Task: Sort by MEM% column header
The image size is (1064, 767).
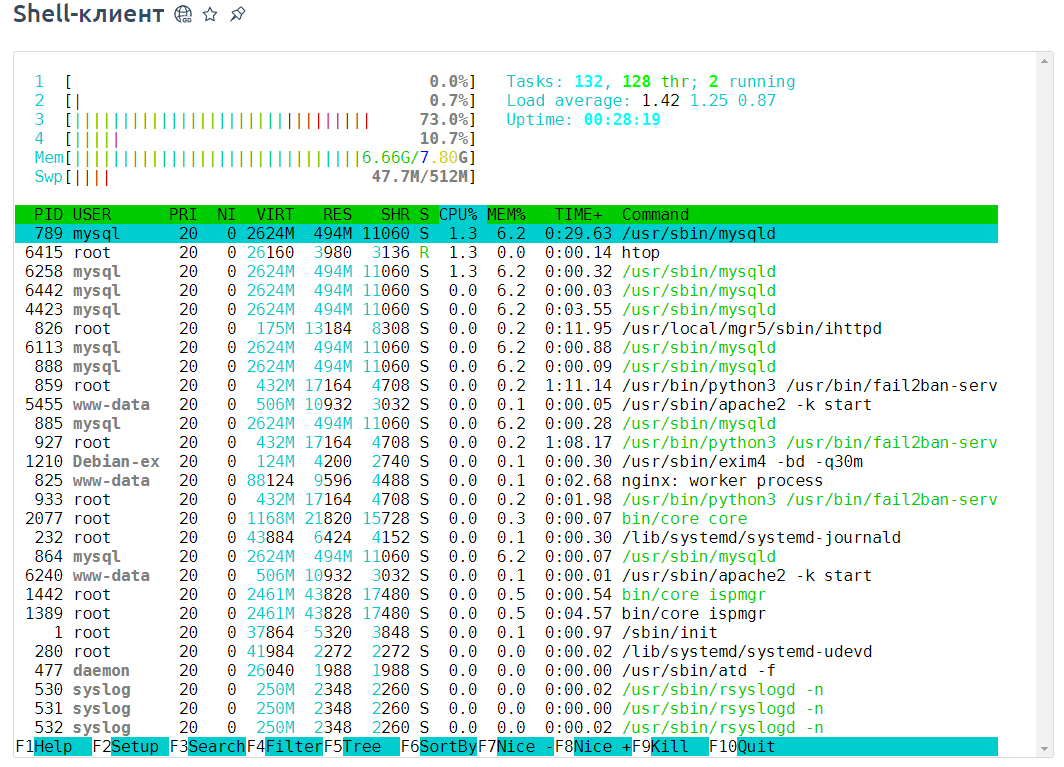Action: [x=506, y=214]
